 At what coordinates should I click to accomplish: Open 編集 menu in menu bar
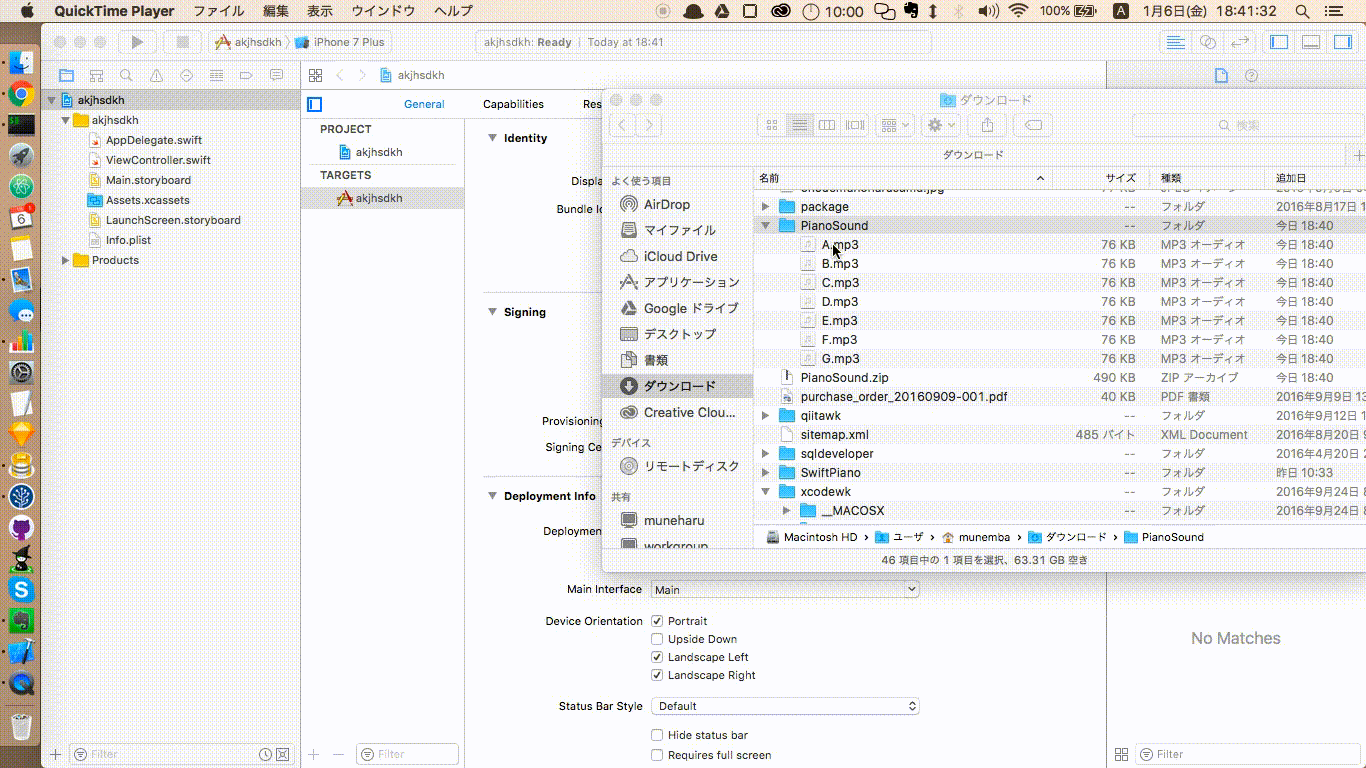tap(276, 11)
